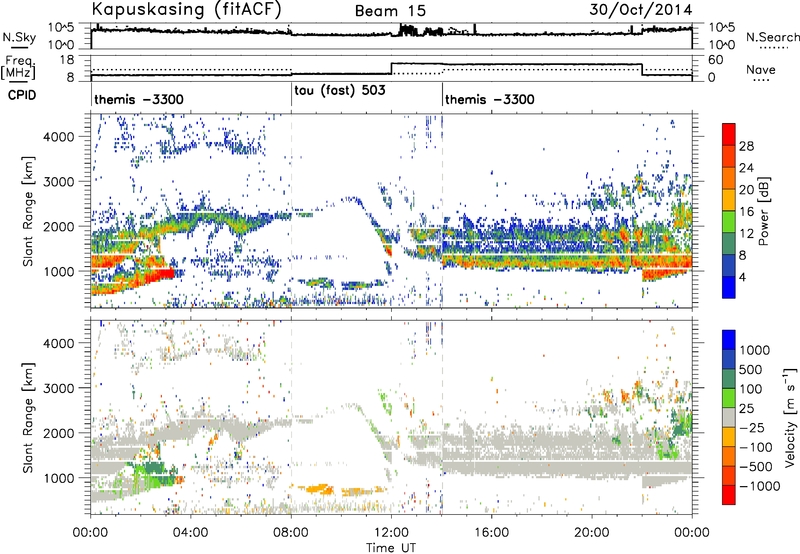Click the 'themis -3300' label after 'tou (fast) 503'

coord(490,99)
